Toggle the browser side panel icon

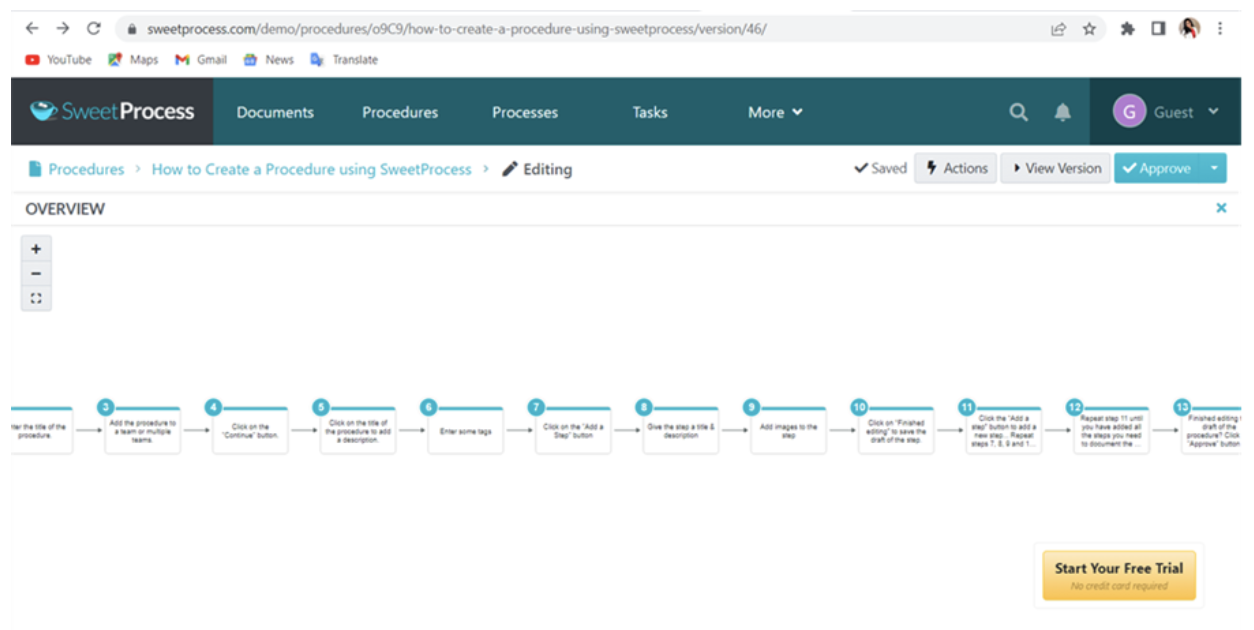[1158, 29]
